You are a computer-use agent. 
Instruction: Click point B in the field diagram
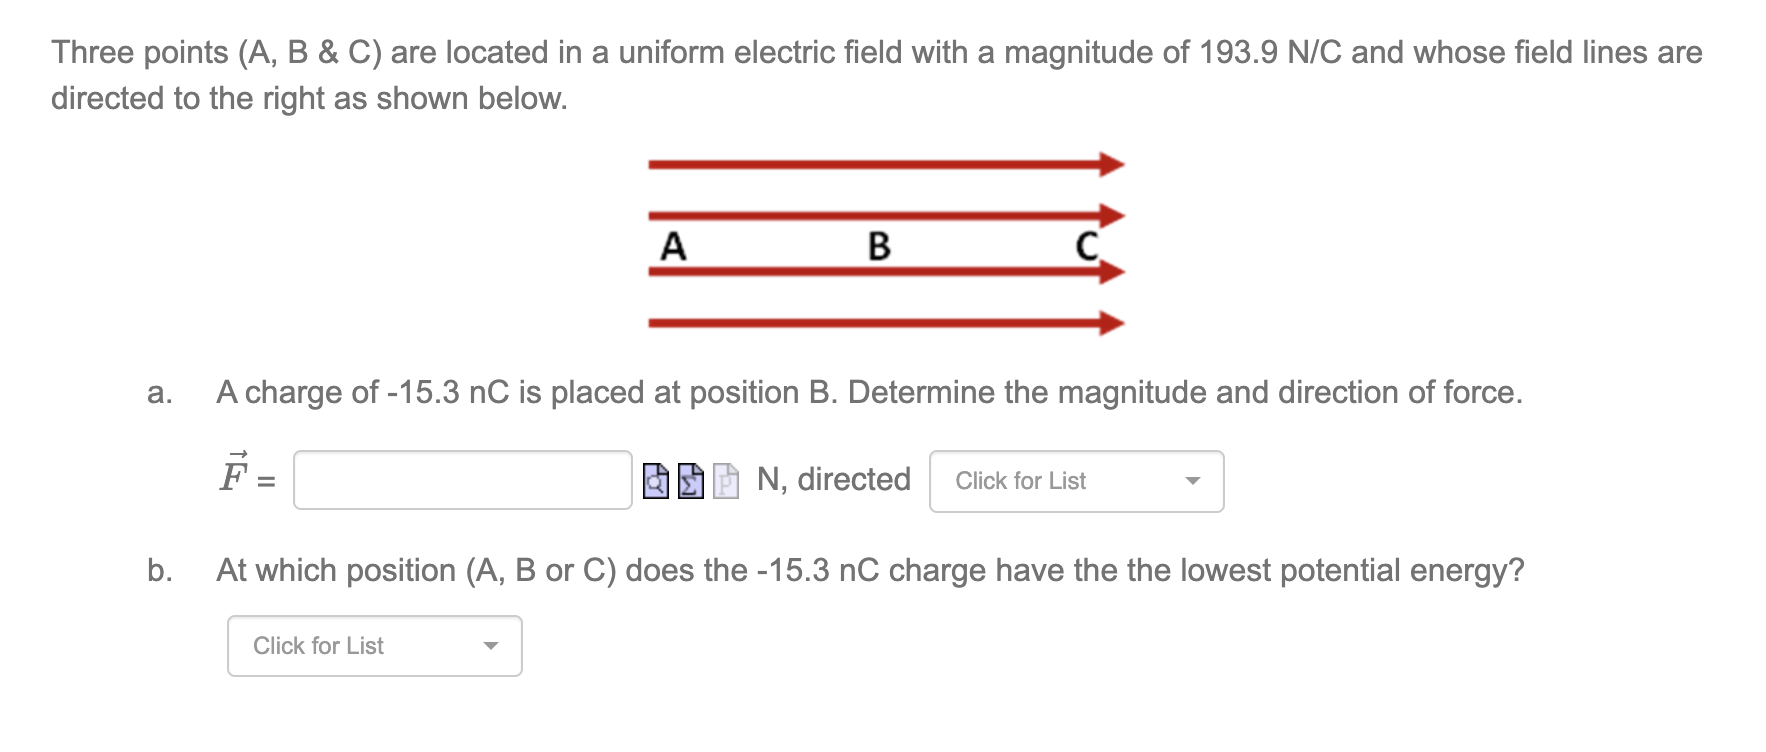(878, 246)
